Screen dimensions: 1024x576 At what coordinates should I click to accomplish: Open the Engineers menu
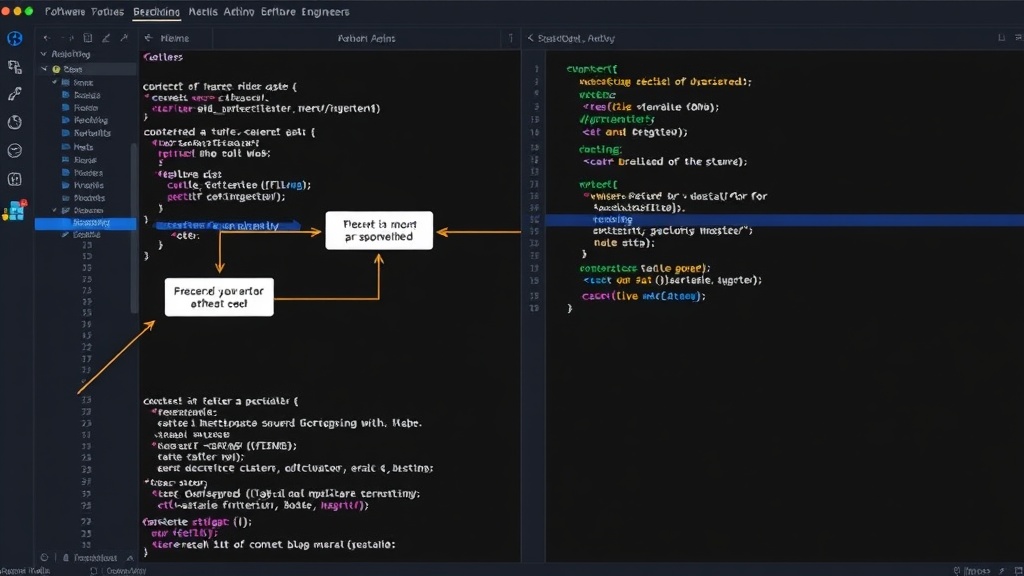[325, 12]
